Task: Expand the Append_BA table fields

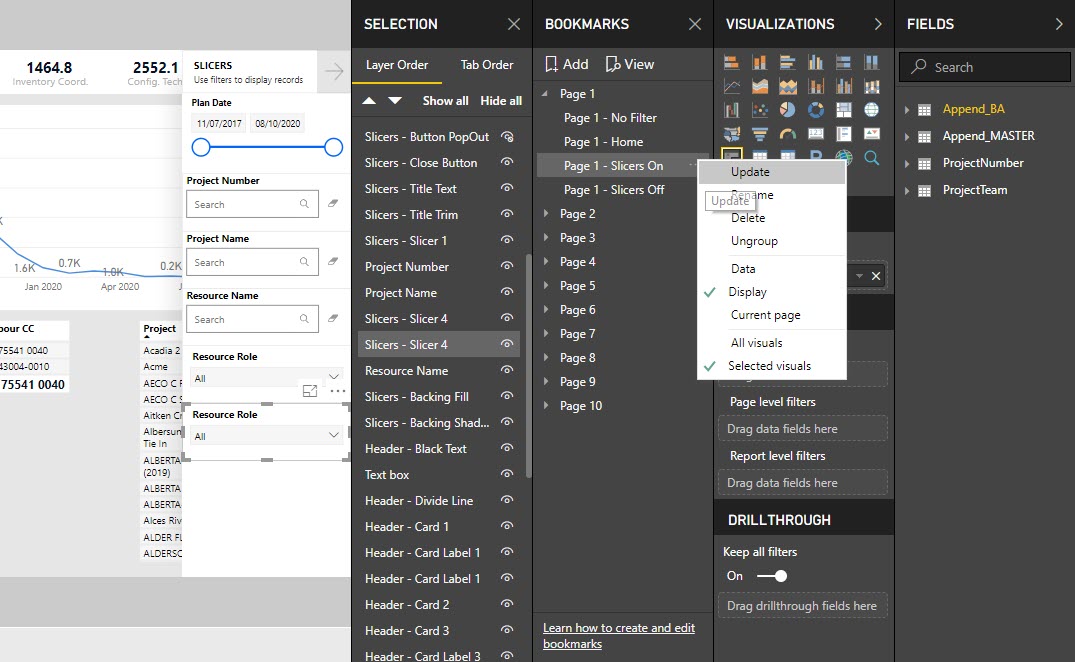Action: point(906,109)
